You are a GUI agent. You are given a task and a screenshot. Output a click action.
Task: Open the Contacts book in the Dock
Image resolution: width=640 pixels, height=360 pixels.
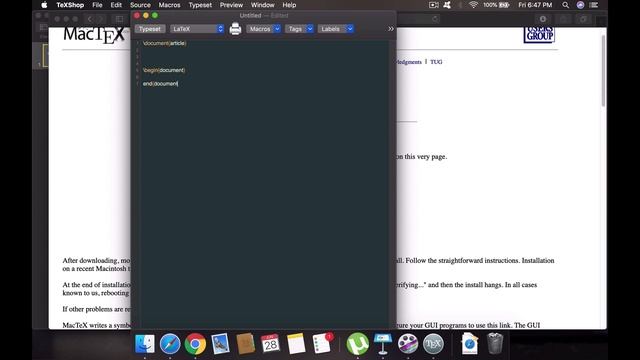tap(245, 343)
